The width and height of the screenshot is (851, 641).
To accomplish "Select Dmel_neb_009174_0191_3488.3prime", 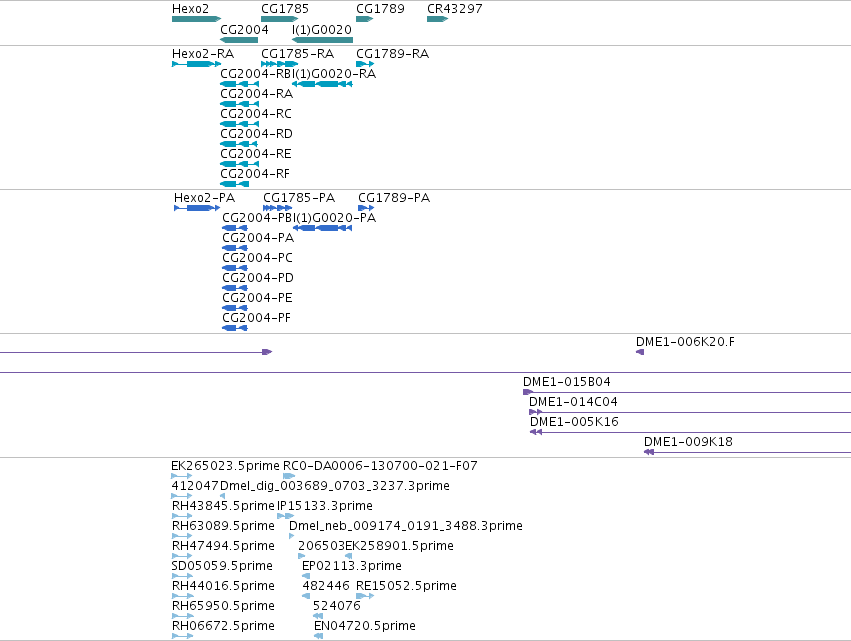I will click(x=291, y=536).
